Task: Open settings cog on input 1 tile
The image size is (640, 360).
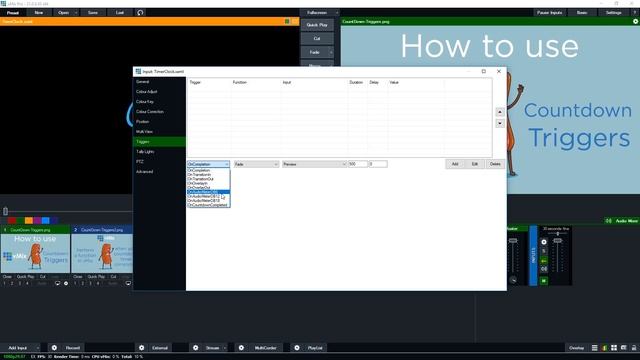Action: [66, 283]
